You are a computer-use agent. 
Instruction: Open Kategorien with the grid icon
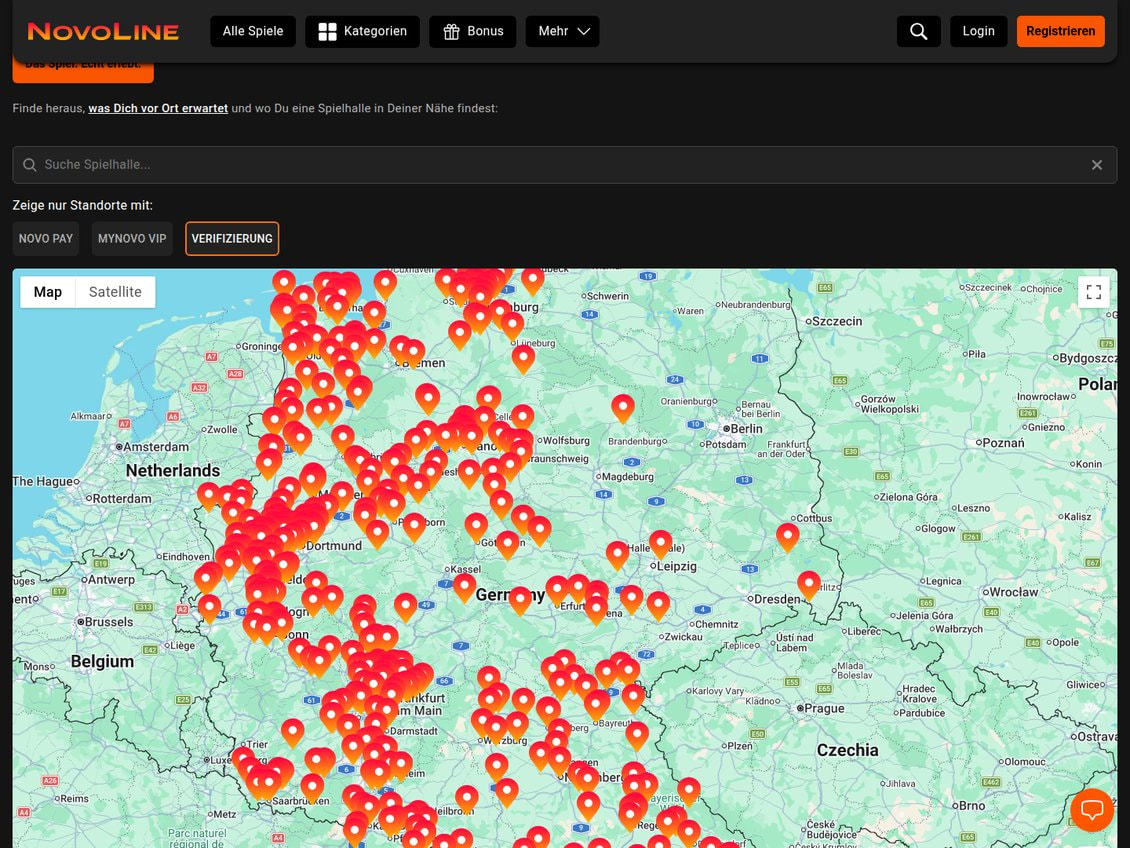(362, 31)
